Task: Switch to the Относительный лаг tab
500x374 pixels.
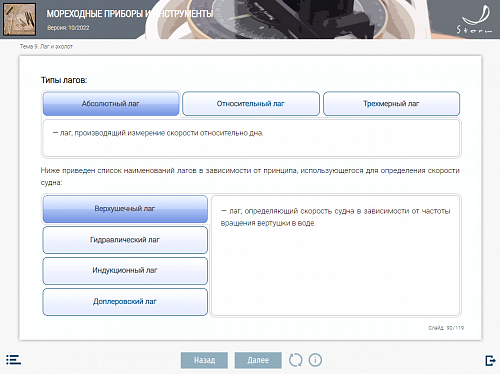Action: point(251,104)
